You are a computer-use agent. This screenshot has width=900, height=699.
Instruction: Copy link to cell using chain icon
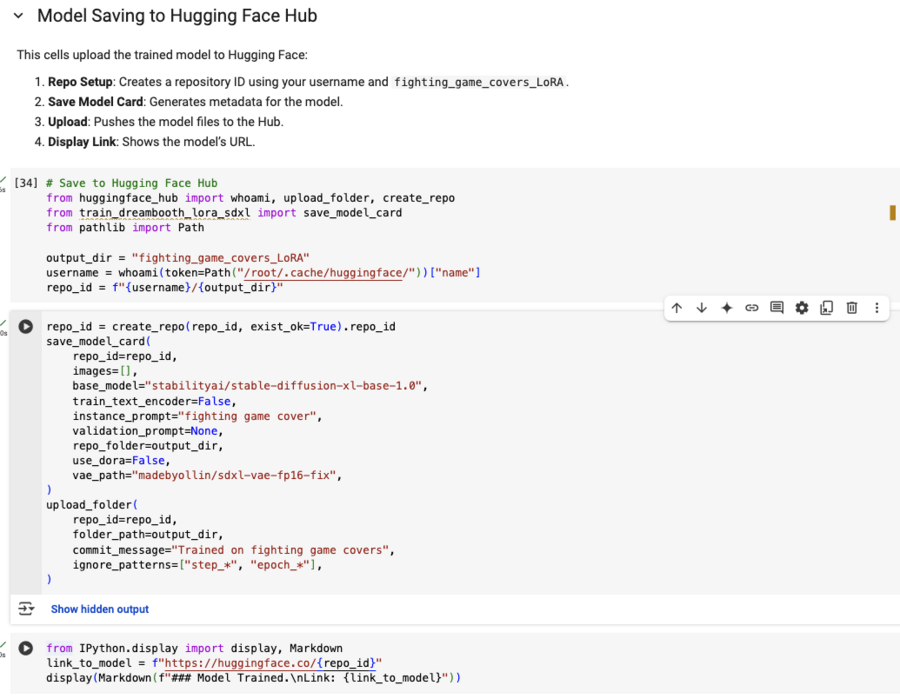(x=752, y=308)
